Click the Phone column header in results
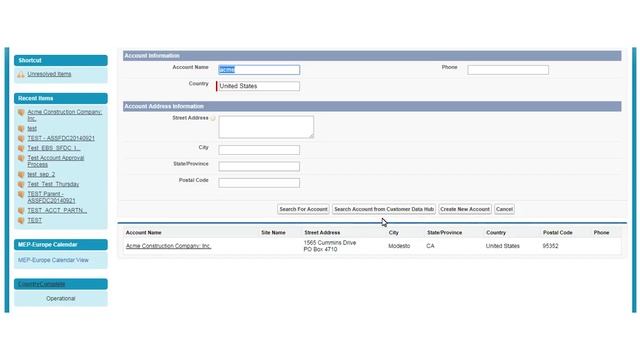This screenshot has height=360, width=640. click(601, 233)
